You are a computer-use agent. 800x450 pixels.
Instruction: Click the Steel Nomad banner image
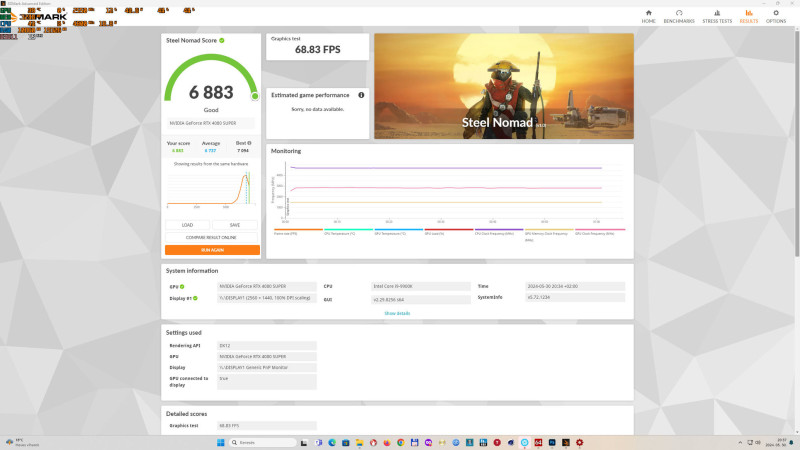pyautogui.click(x=504, y=86)
